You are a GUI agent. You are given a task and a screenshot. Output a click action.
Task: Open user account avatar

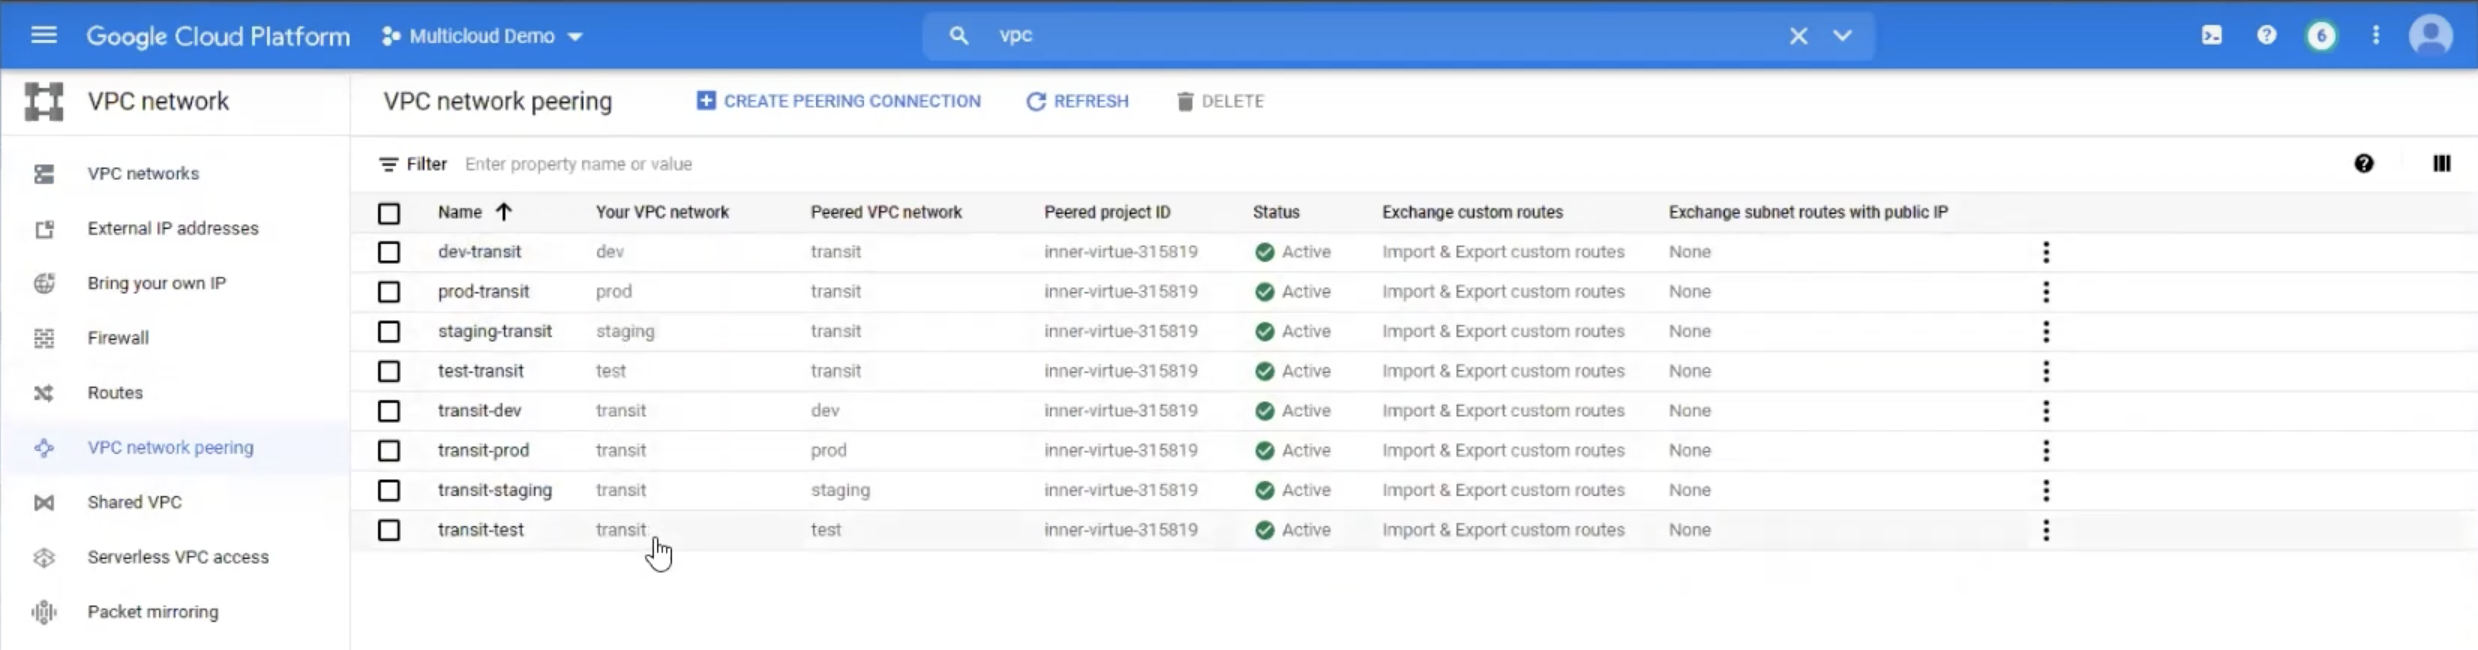[2430, 36]
